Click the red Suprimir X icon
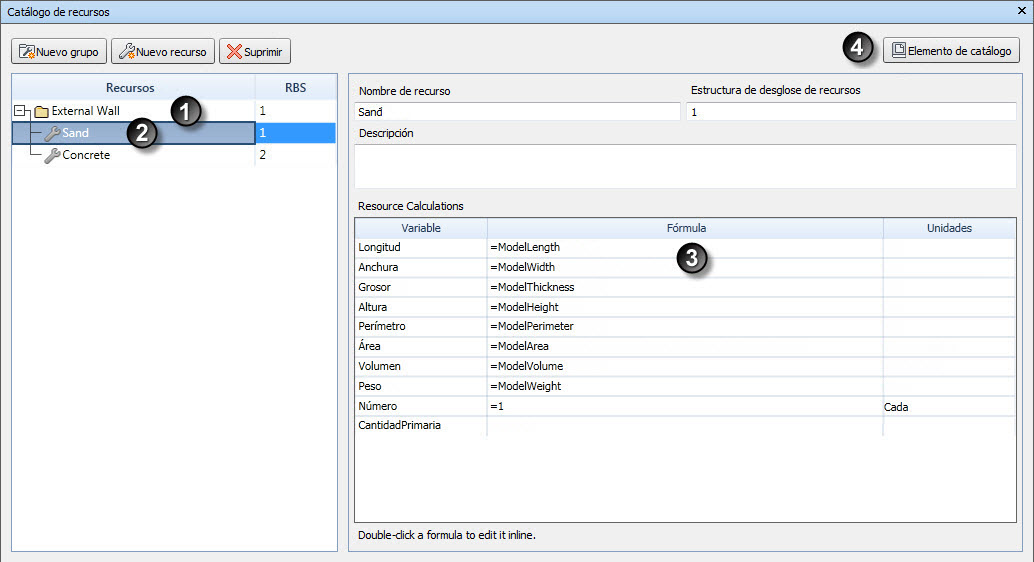The height and width of the screenshot is (562, 1034). point(234,51)
